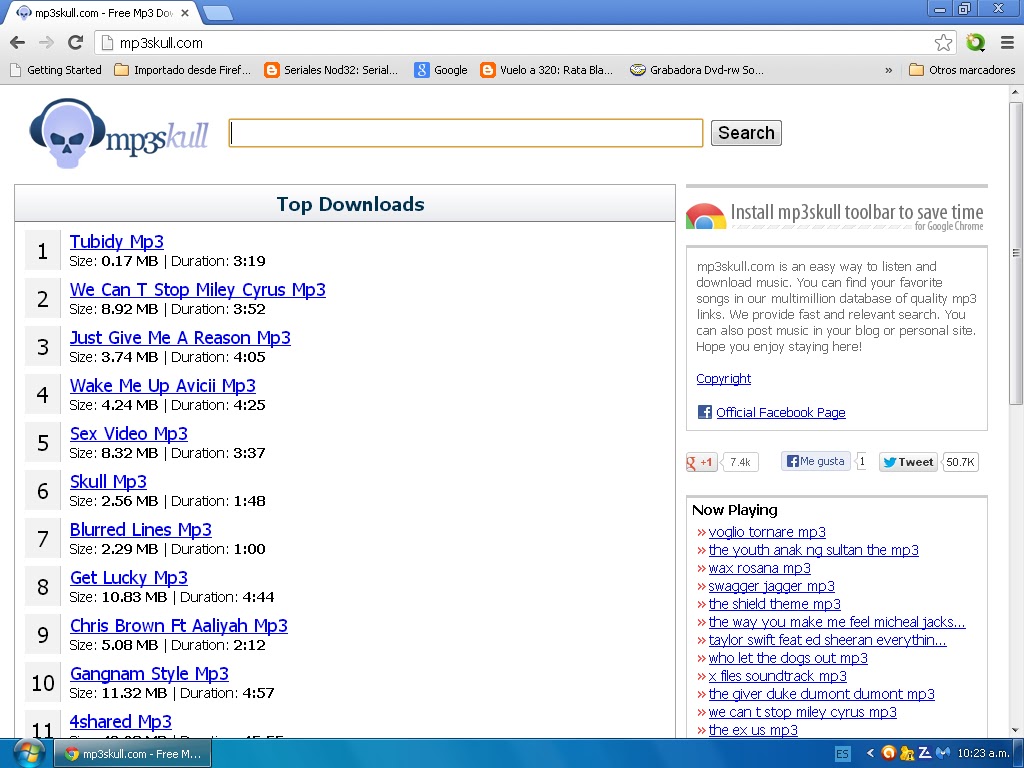Open who let the dogs out mp3

[x=788, y=658]
